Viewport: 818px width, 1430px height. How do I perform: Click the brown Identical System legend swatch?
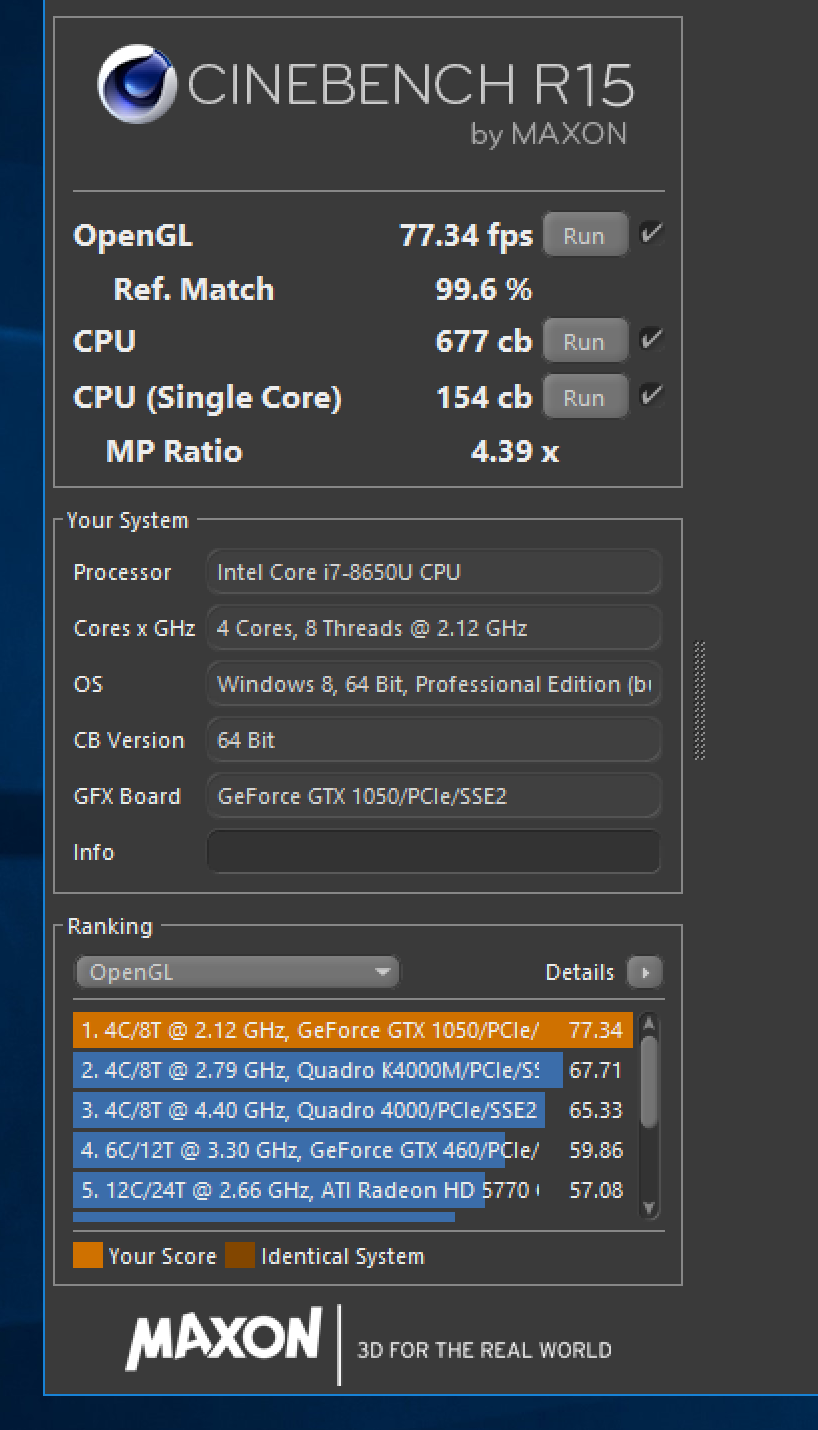pyautogui.click(x=240, y=1256)
